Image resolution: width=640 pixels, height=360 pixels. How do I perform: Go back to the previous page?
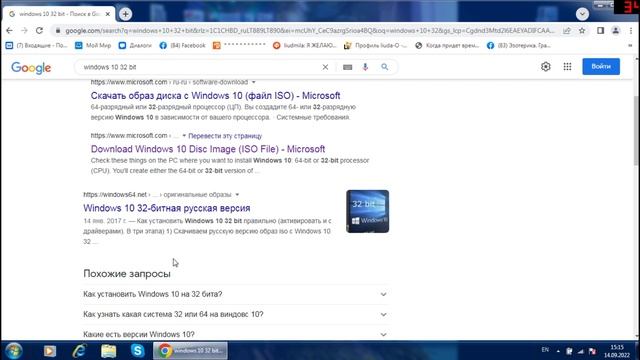[x=9, y=31]
